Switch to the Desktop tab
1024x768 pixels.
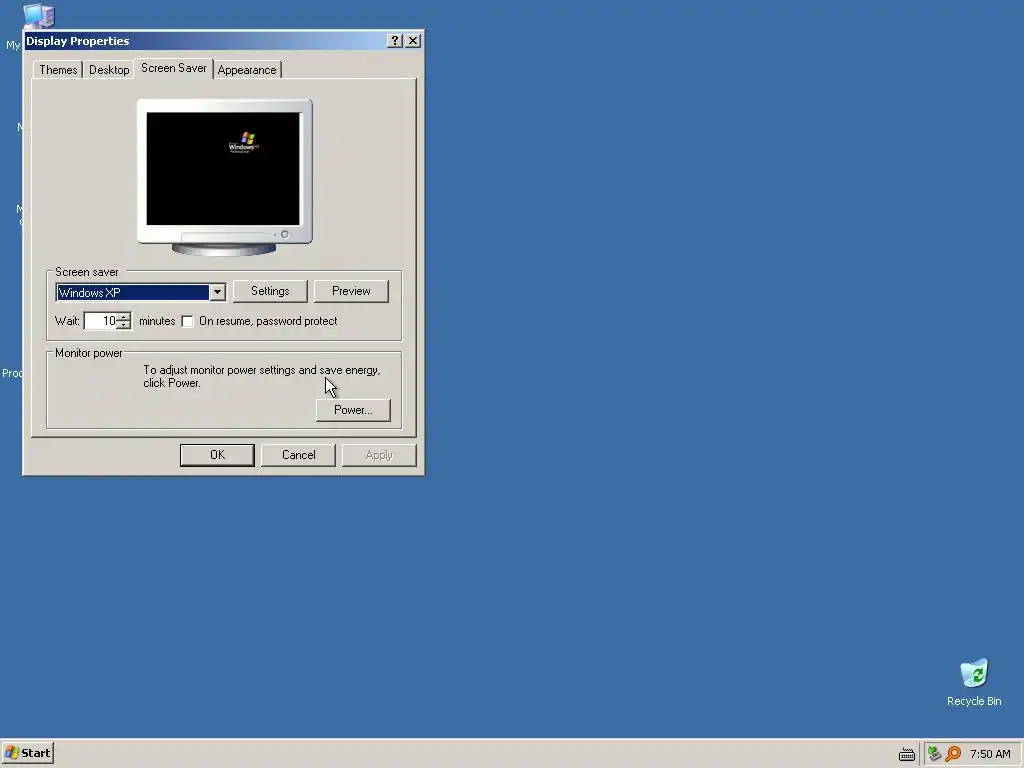[x=109, y=70]
